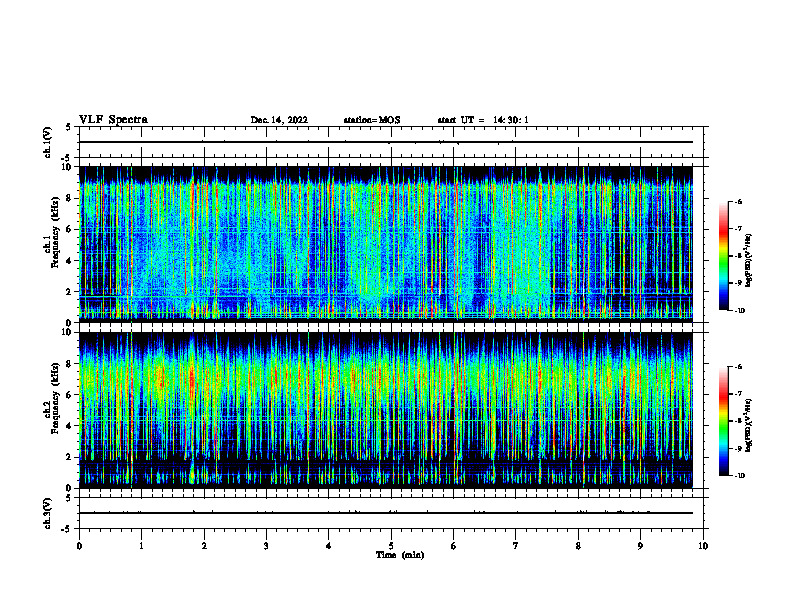Click the ch.1 color bar "log(PSD)" label
The width and height of the screenshot is (792, 612).
coord(749,260)
